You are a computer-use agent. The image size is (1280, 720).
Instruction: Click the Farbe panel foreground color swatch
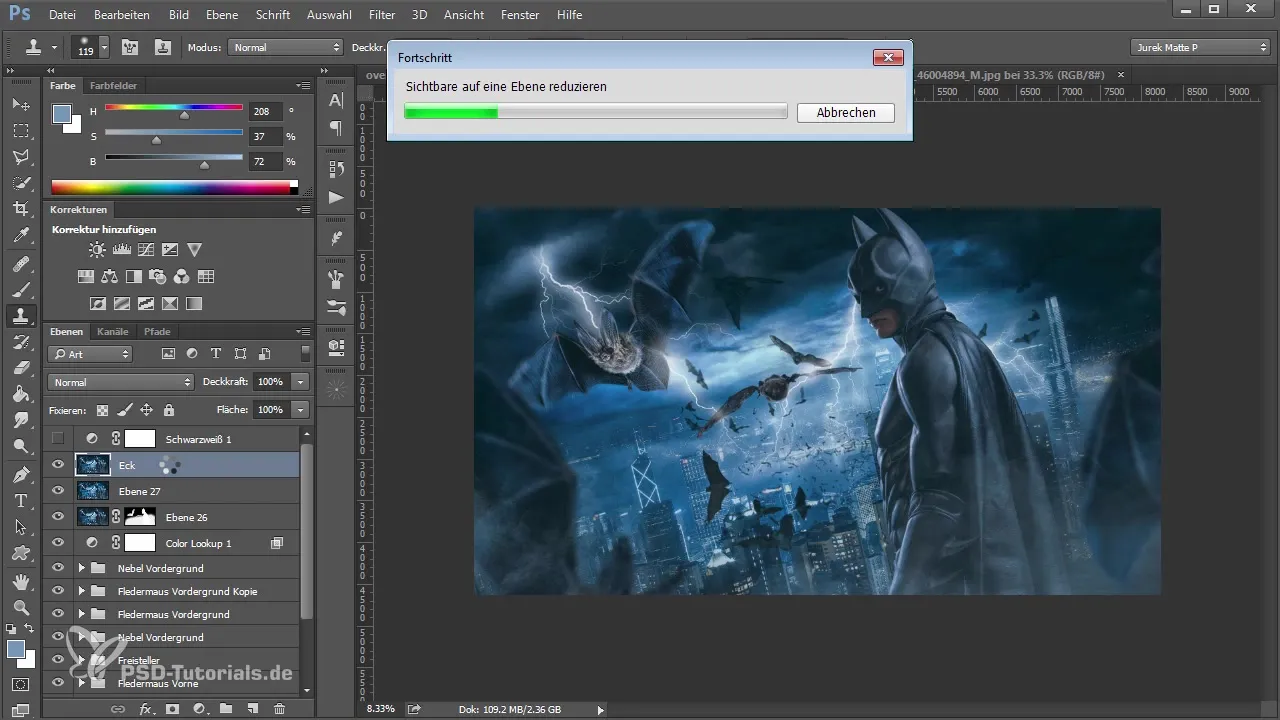[x=62, y=114]
